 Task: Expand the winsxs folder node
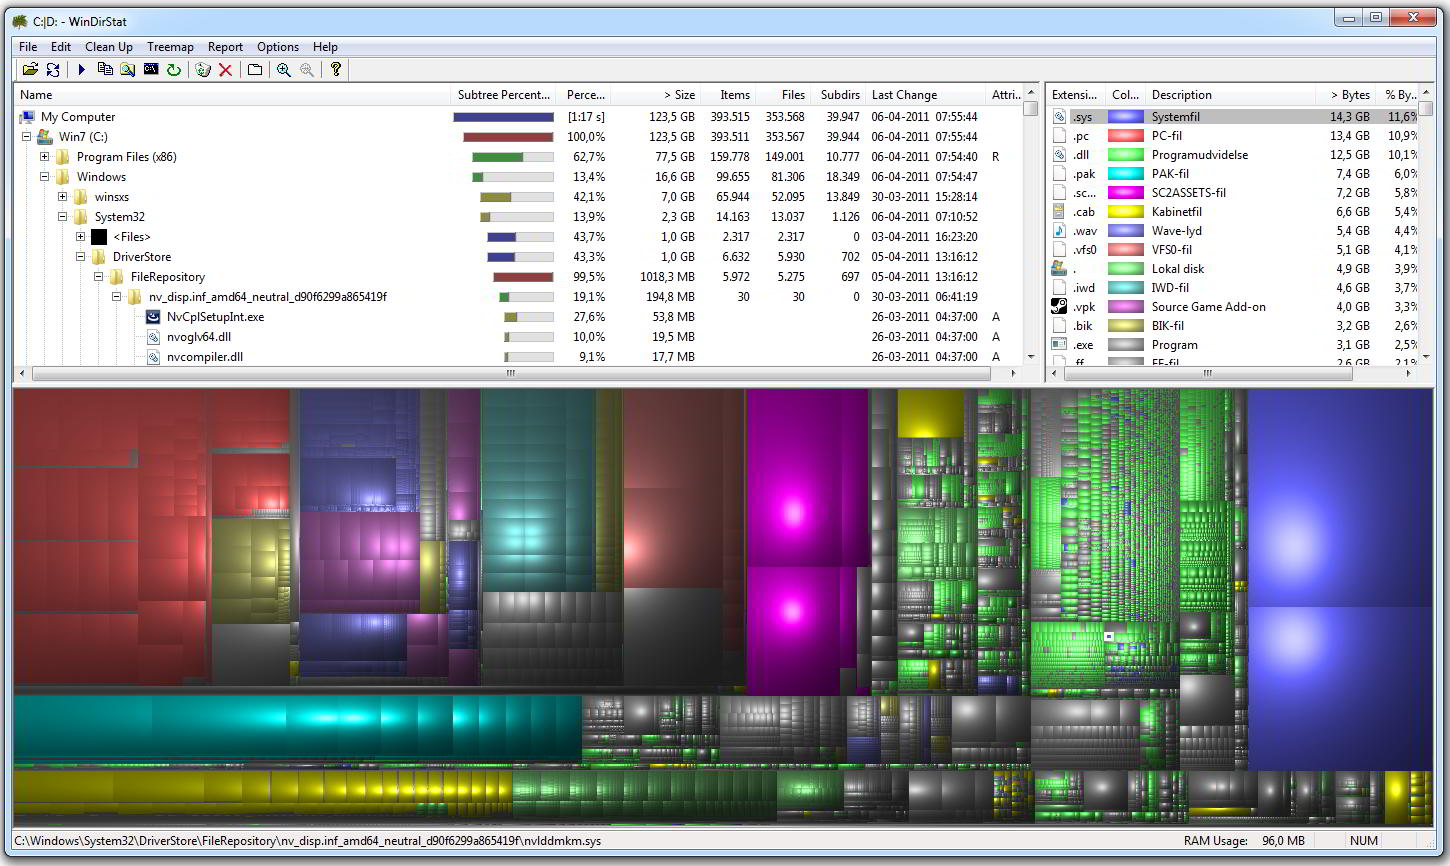(x=62, y=197)
